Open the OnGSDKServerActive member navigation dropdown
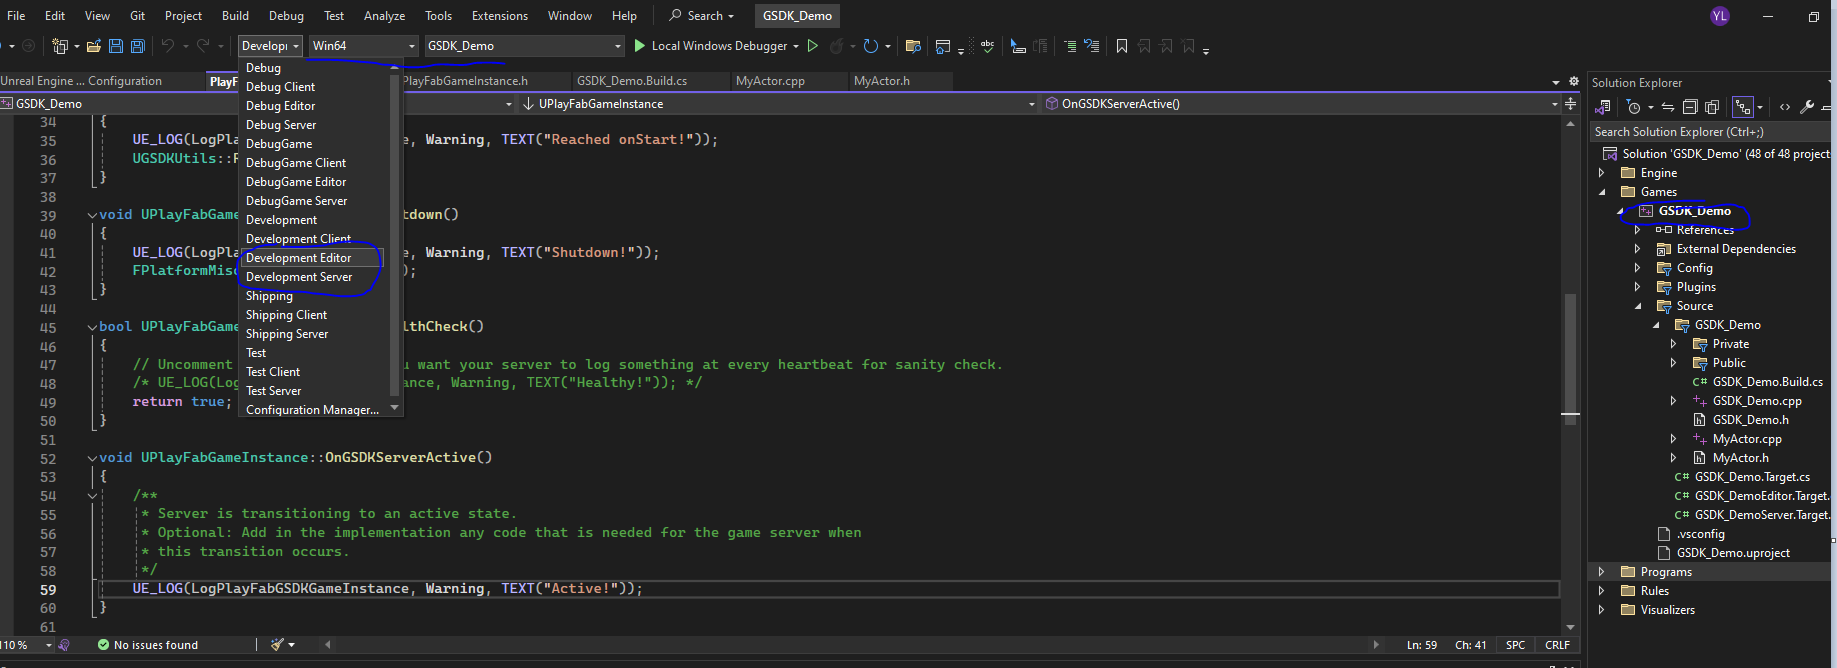 tap(1302, 104)
